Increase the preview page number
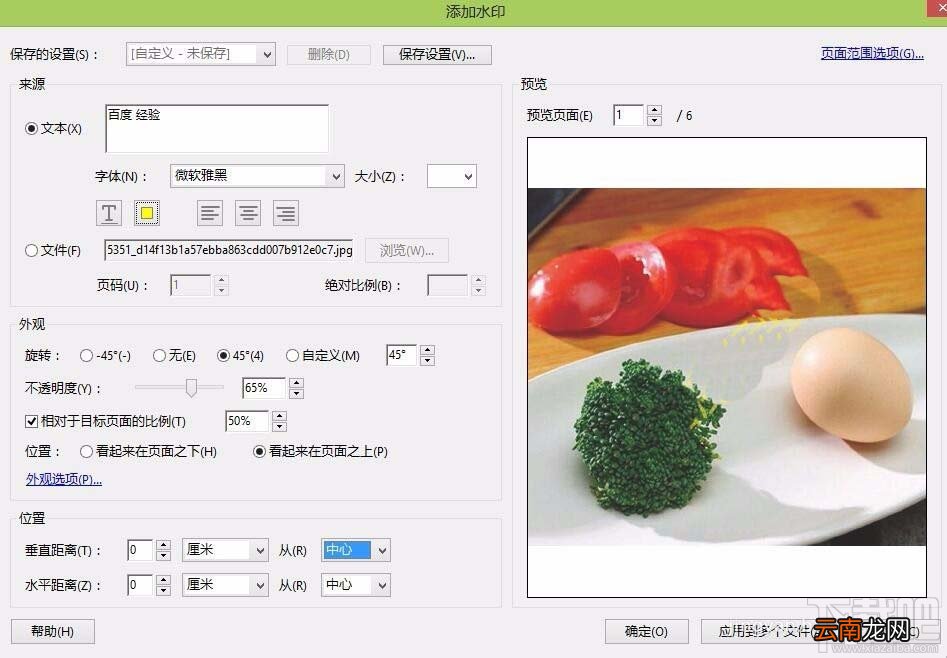The width and height of the screenshot is (947, 658). pos(654,110)
